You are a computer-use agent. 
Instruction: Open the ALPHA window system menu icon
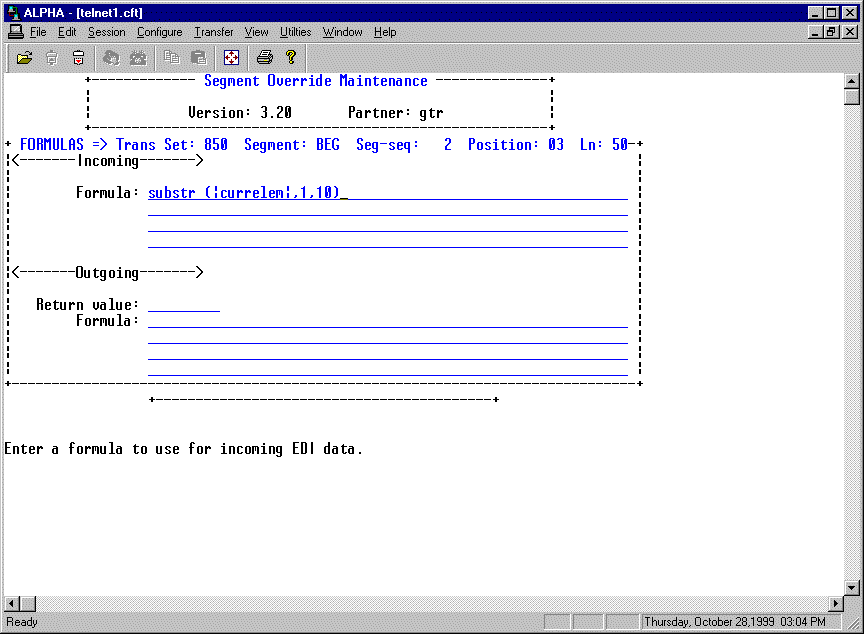click(13, 12)
